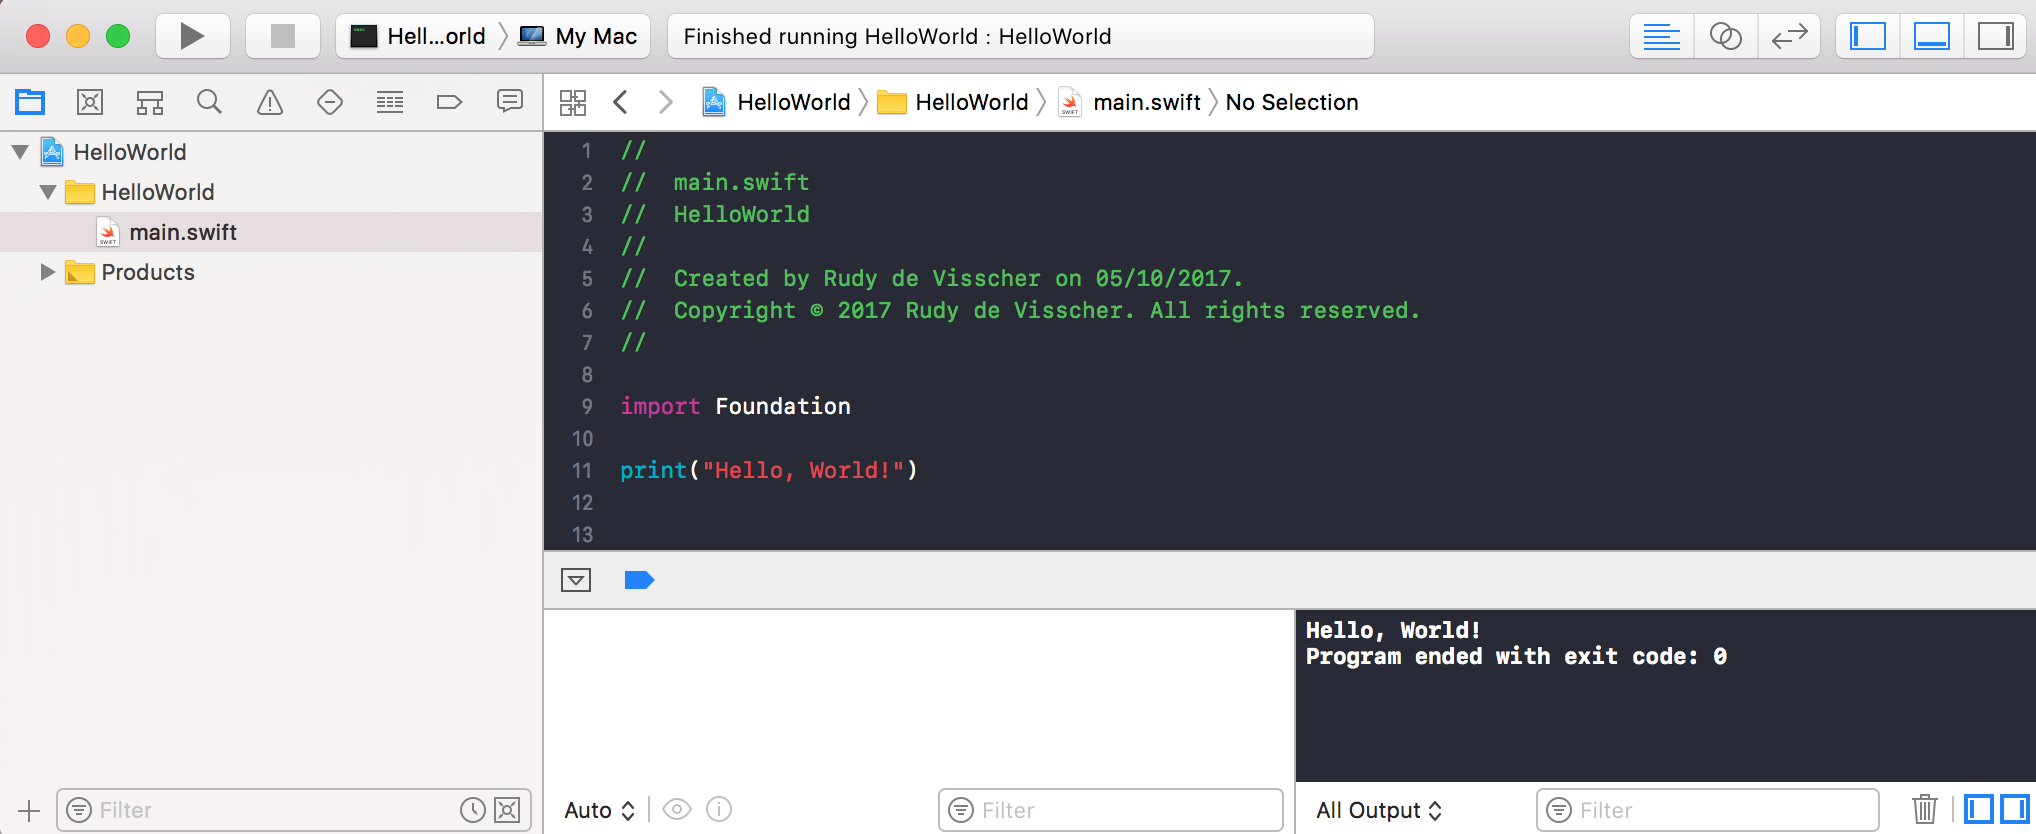Click the Copyright comment line
The image size is (2036, 834).
(1020, 310)
